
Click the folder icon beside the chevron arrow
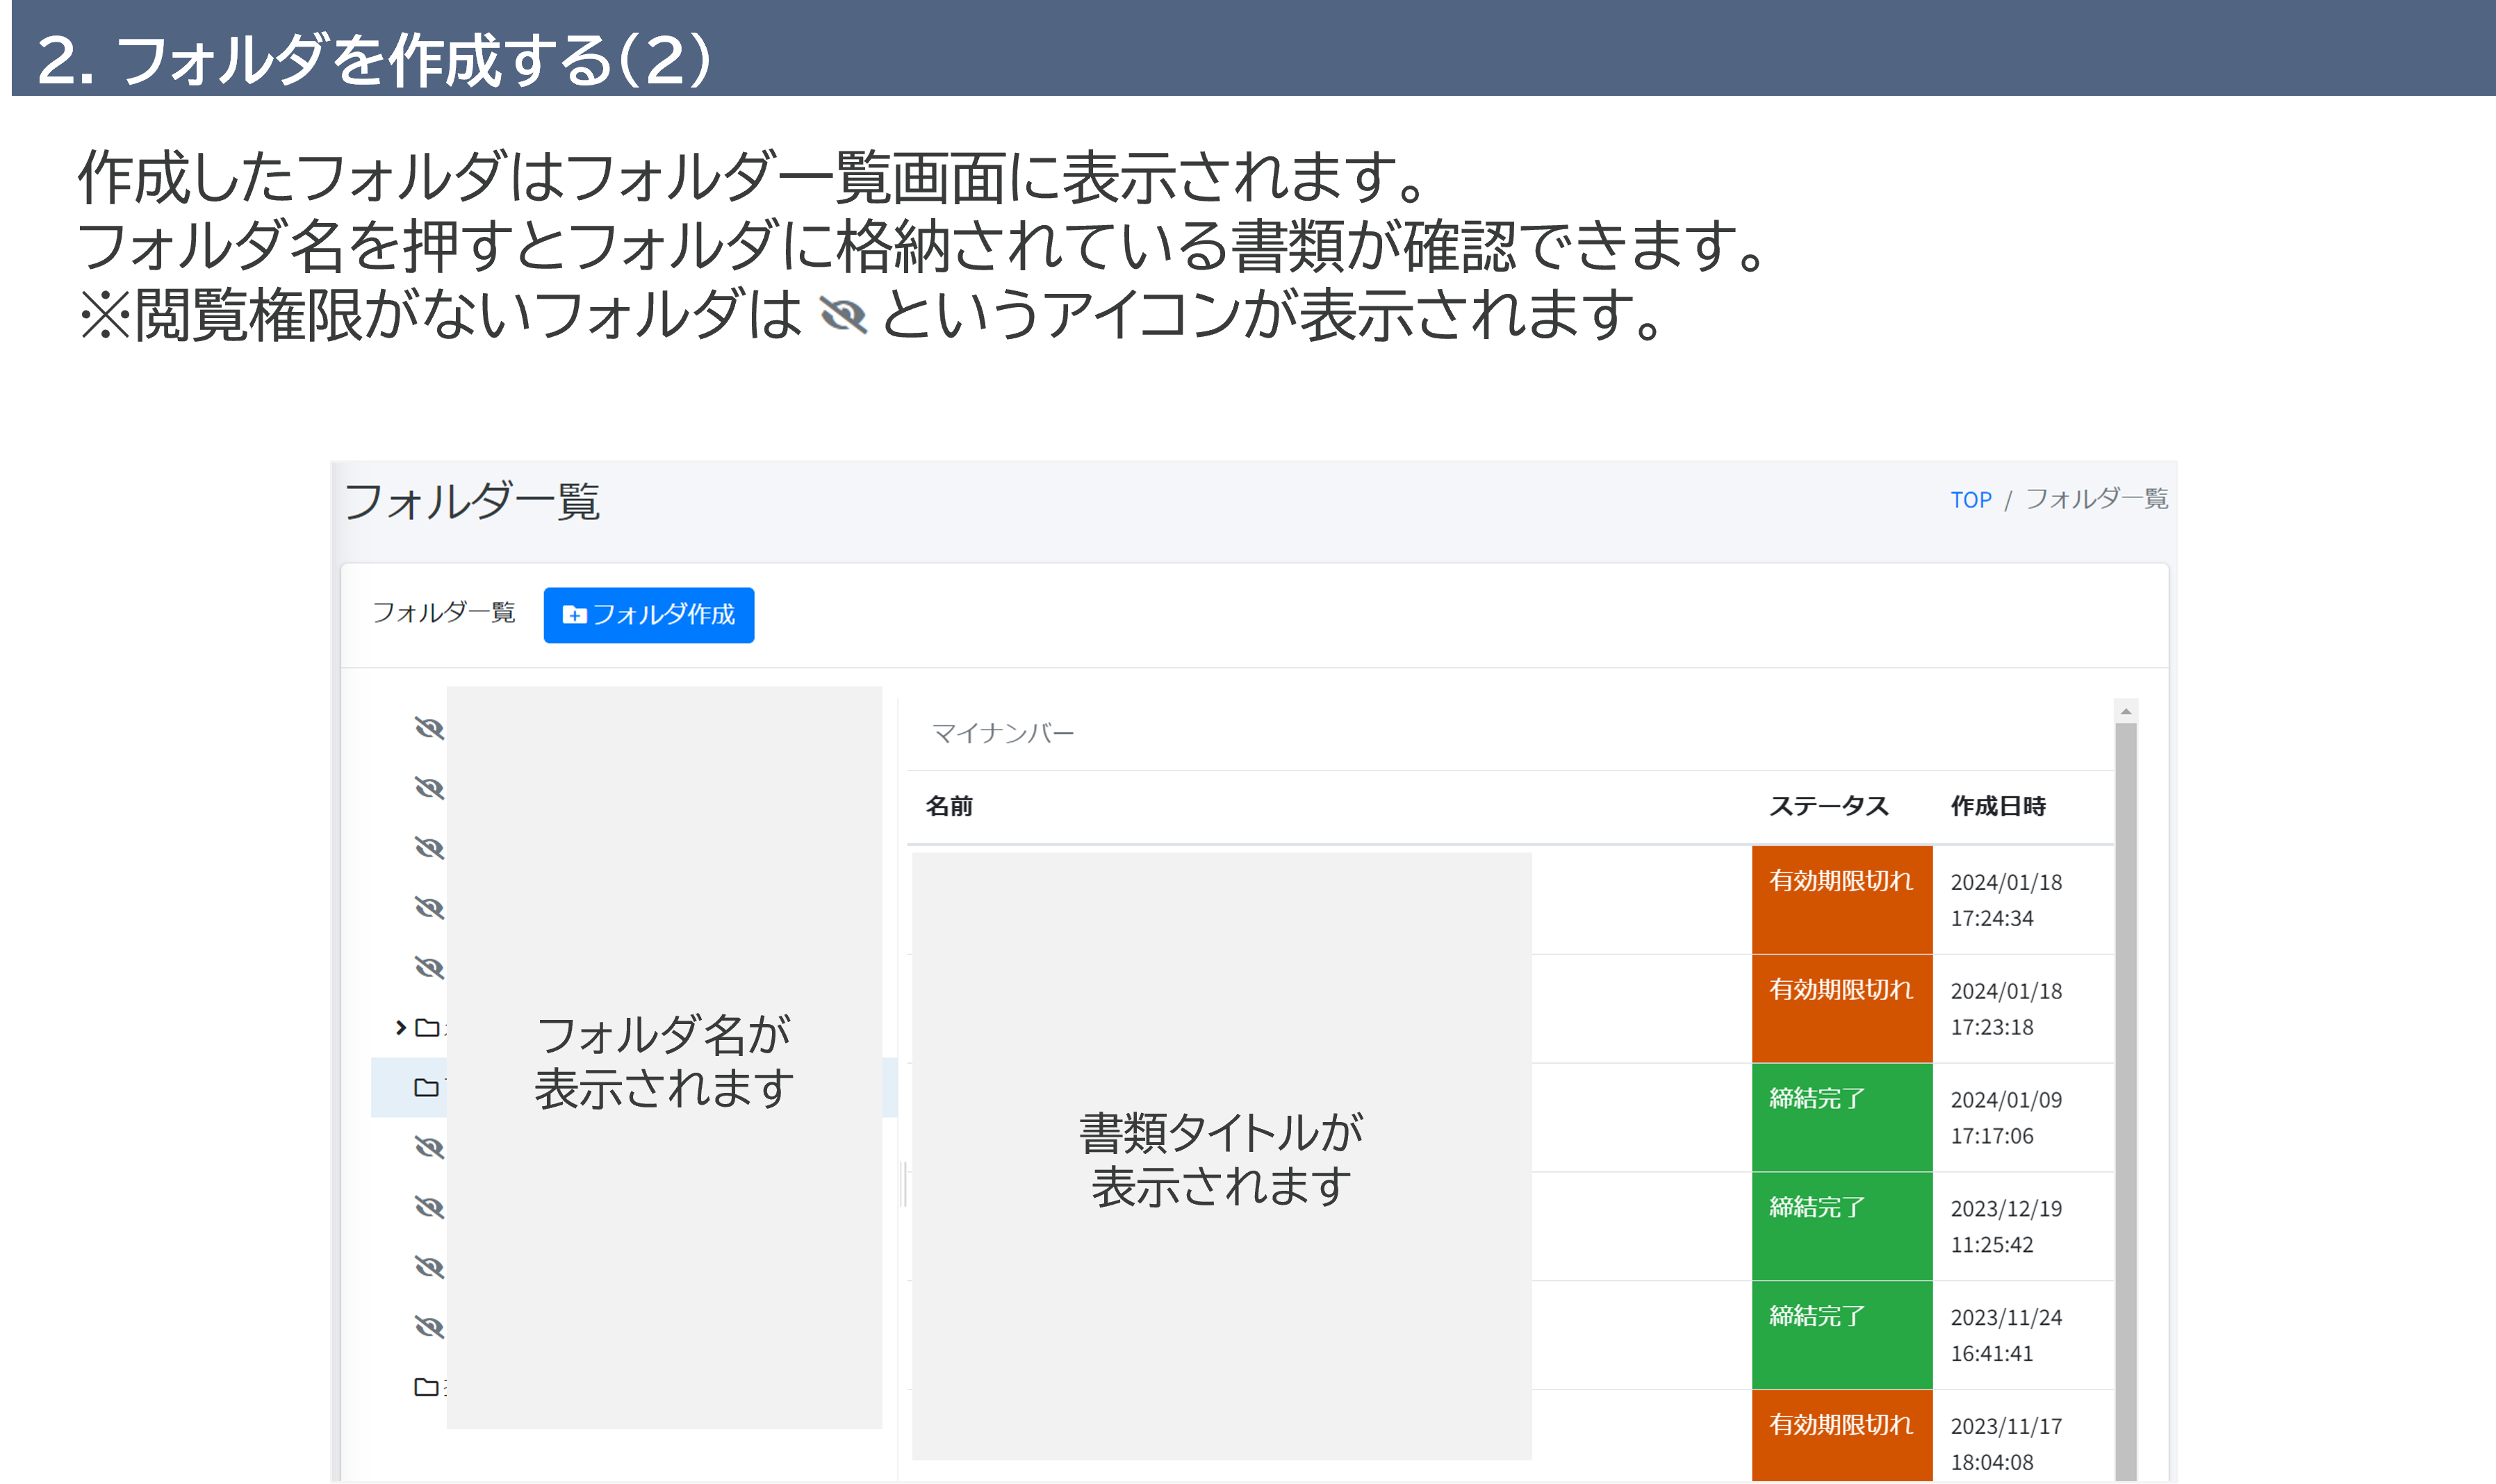(x=427, y=1028)
